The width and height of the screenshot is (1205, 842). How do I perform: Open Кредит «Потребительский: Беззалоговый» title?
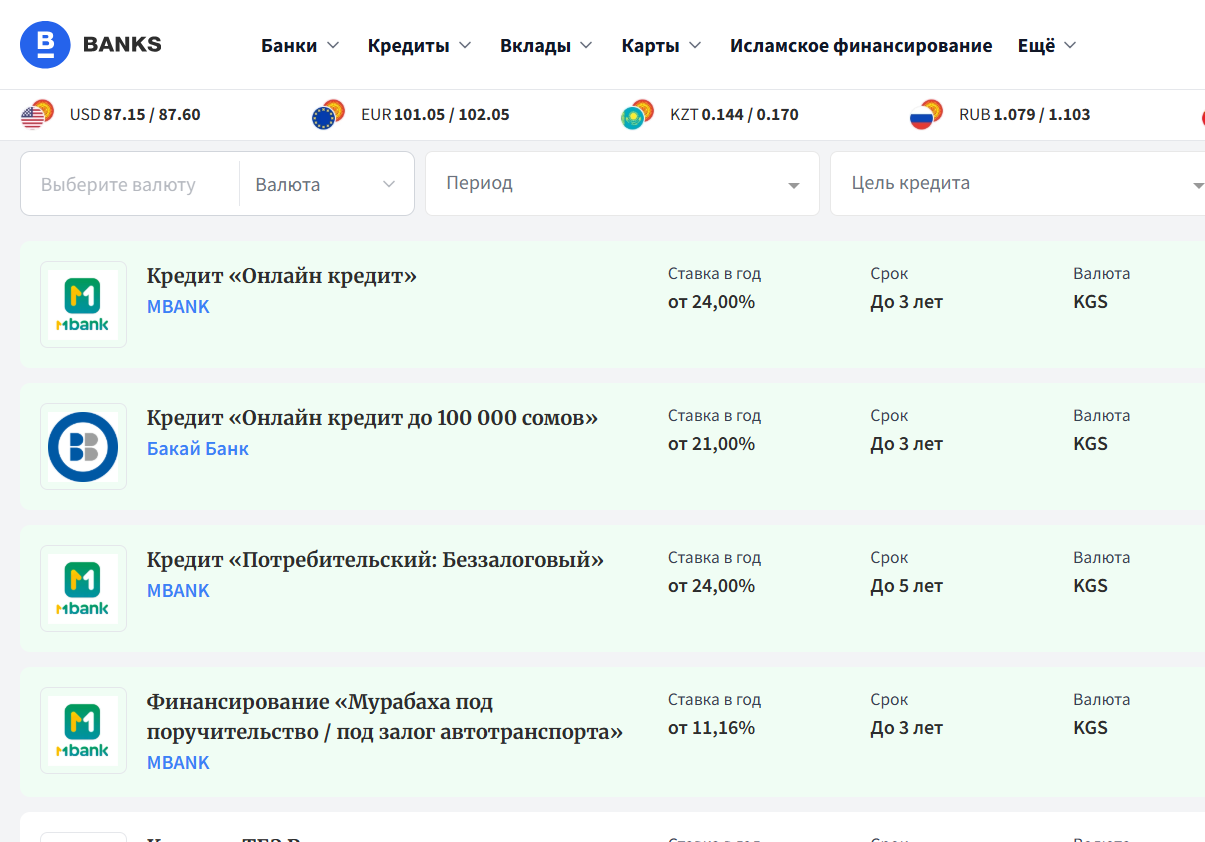[x=375, y=560]
